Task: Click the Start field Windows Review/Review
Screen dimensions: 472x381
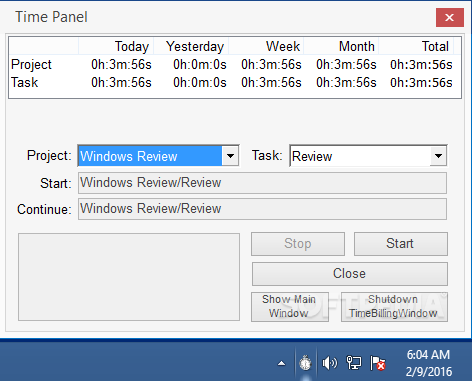Action: 262,183
